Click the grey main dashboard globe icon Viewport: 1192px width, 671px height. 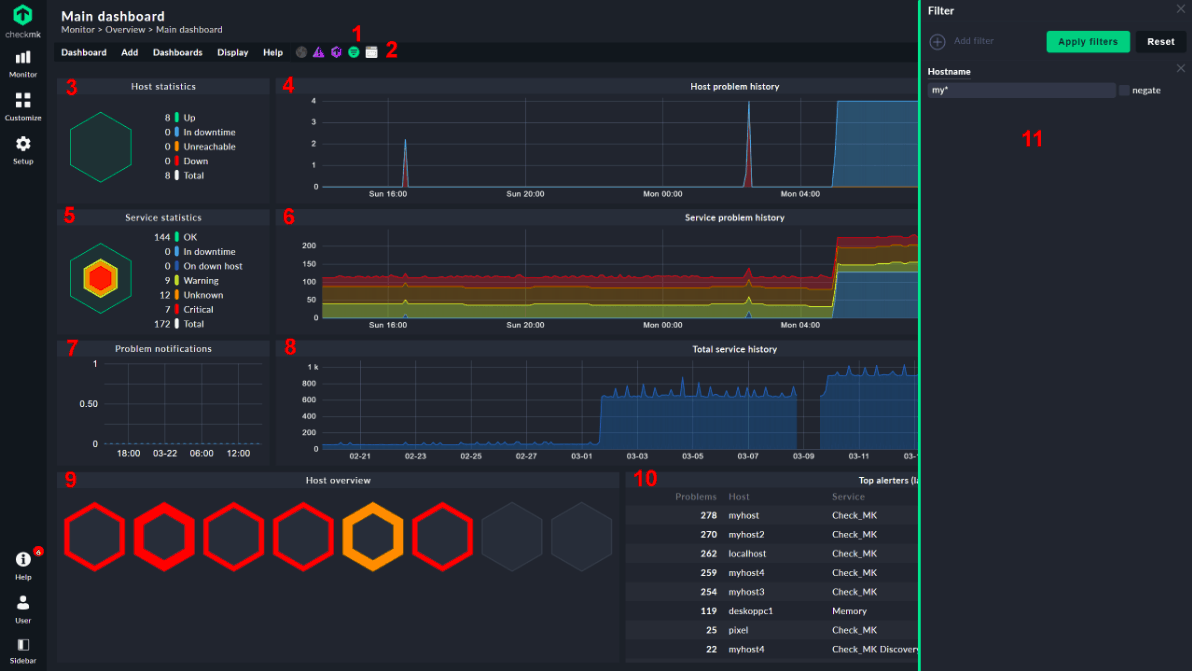pos(301,52)
